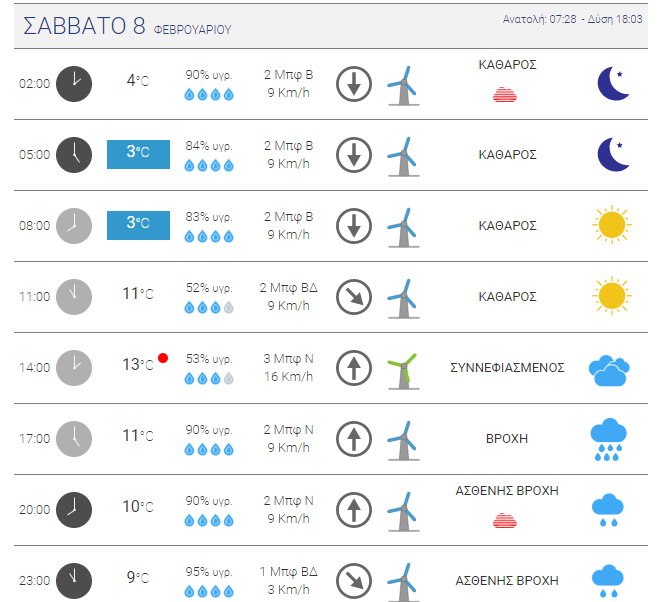This screenshot has width=671, height=602.
Task: Click the dark clock icon at 05:00
Action: (x=74, y=155)
